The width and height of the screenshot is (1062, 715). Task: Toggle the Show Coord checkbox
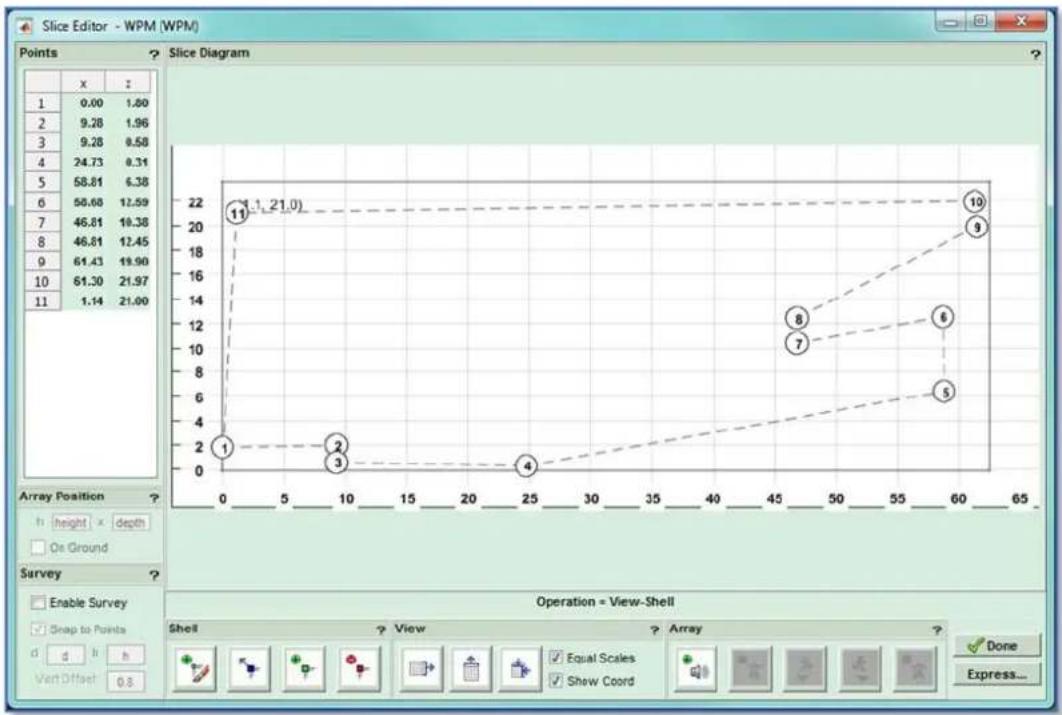[556, 680]
